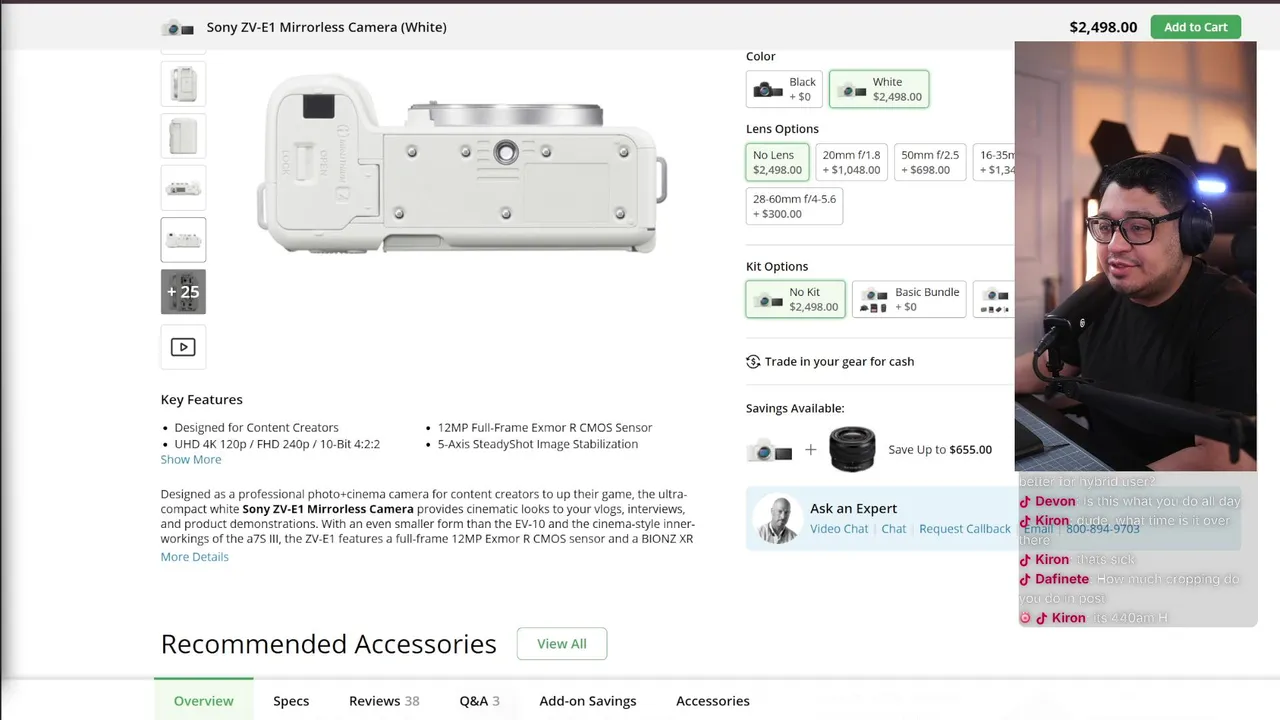Expand the description with More Details
This screenshot has width=1280, height=720.
[x=195, y=557]
